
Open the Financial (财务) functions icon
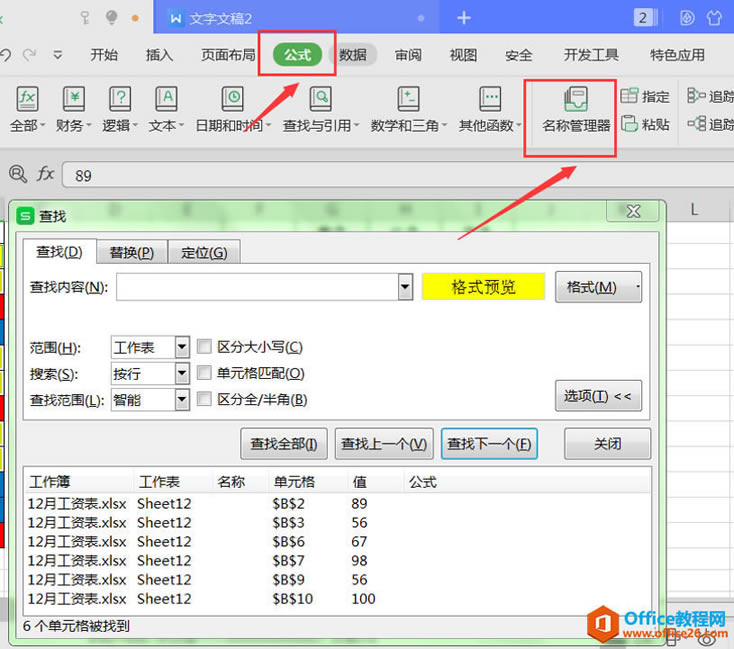[74, 99]
